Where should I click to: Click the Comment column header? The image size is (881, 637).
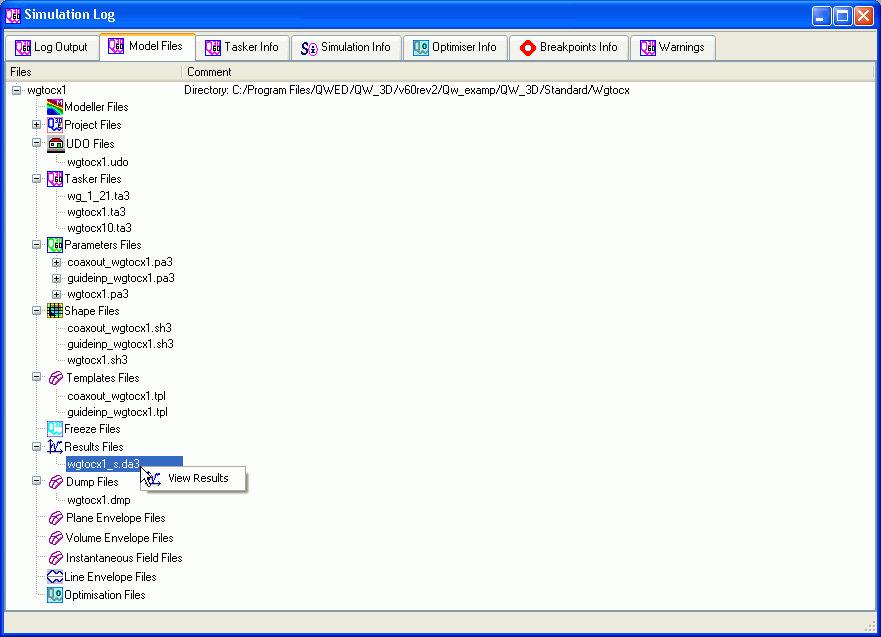(209, 72)
